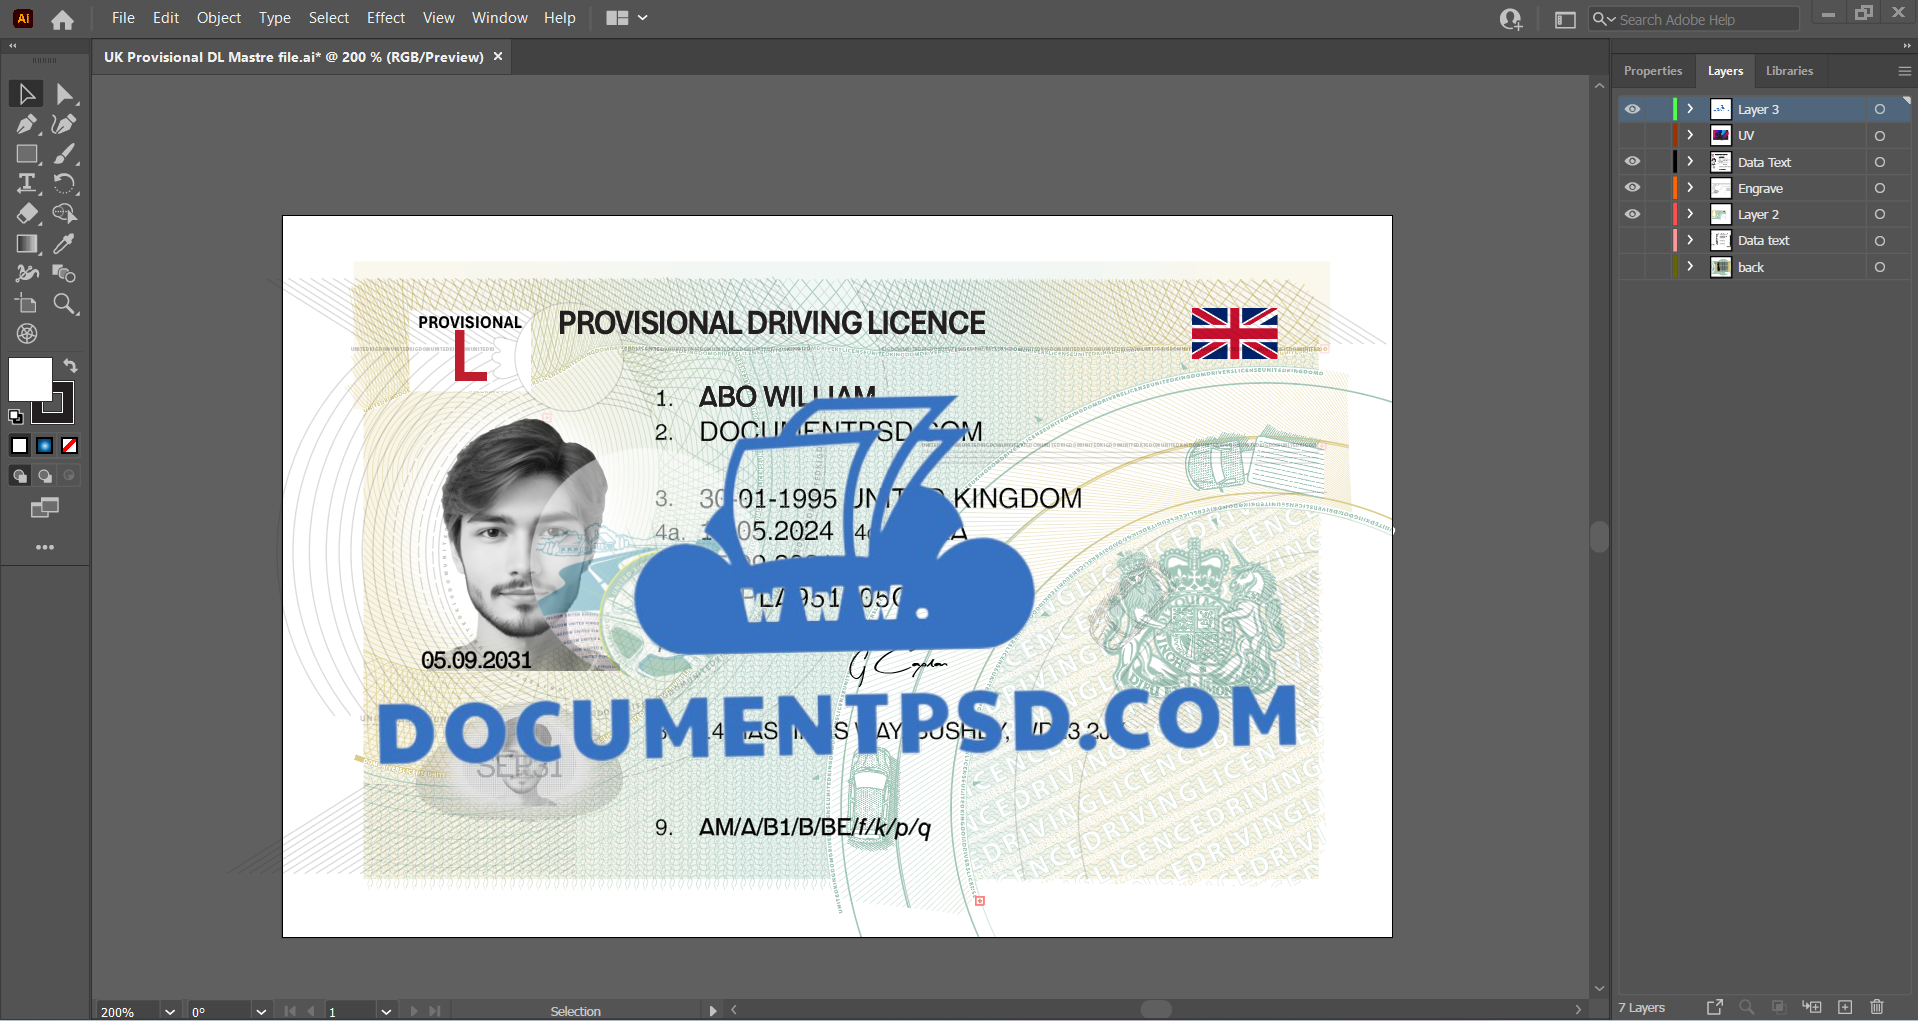The image size is (1918, 1021).
Task: Expand Layer 2 contents
Action: [1691, 214]
